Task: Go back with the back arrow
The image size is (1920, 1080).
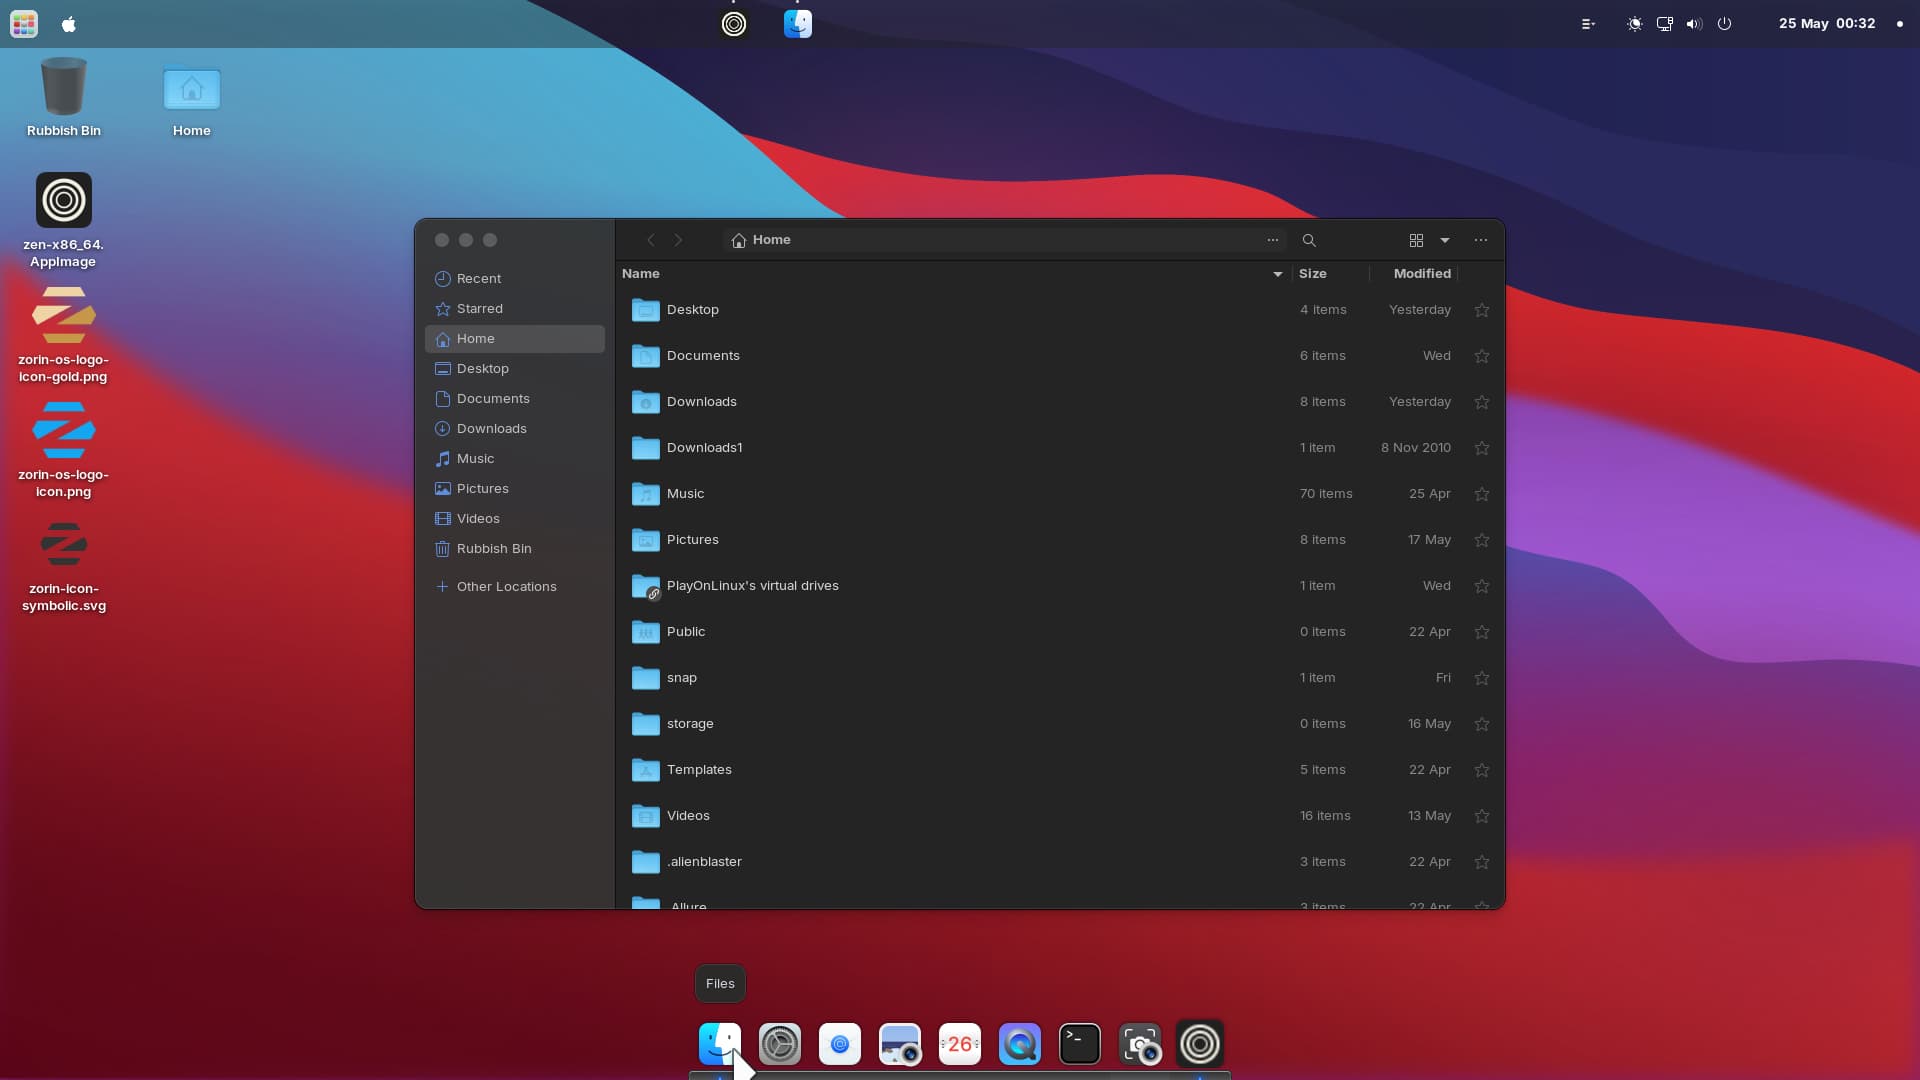Action: point(651,240)
